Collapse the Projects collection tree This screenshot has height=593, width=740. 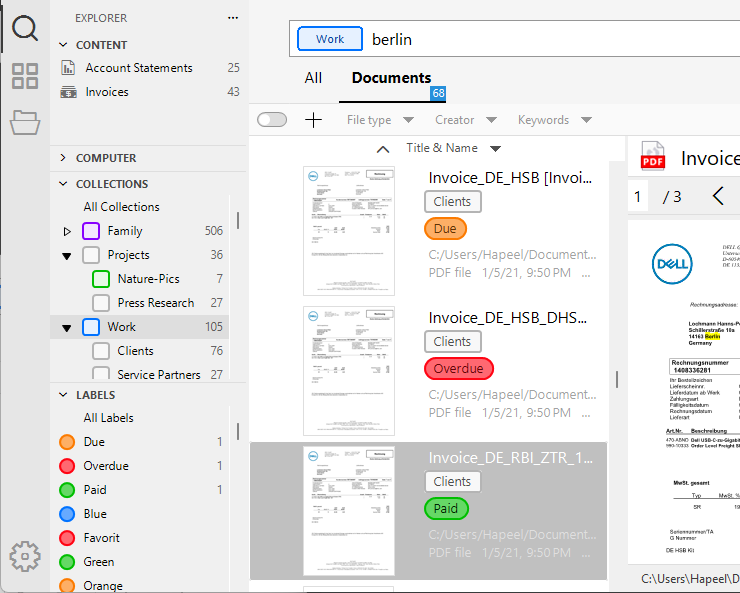[x=67, y=256]
